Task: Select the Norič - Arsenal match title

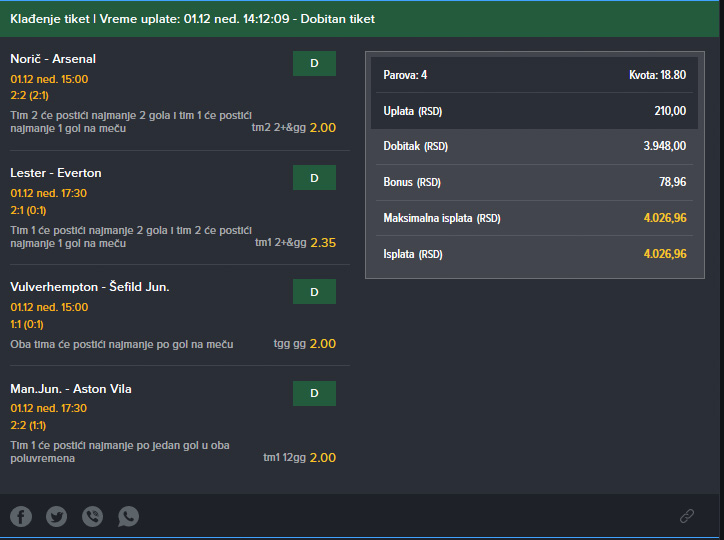Action: click(53, 59)
